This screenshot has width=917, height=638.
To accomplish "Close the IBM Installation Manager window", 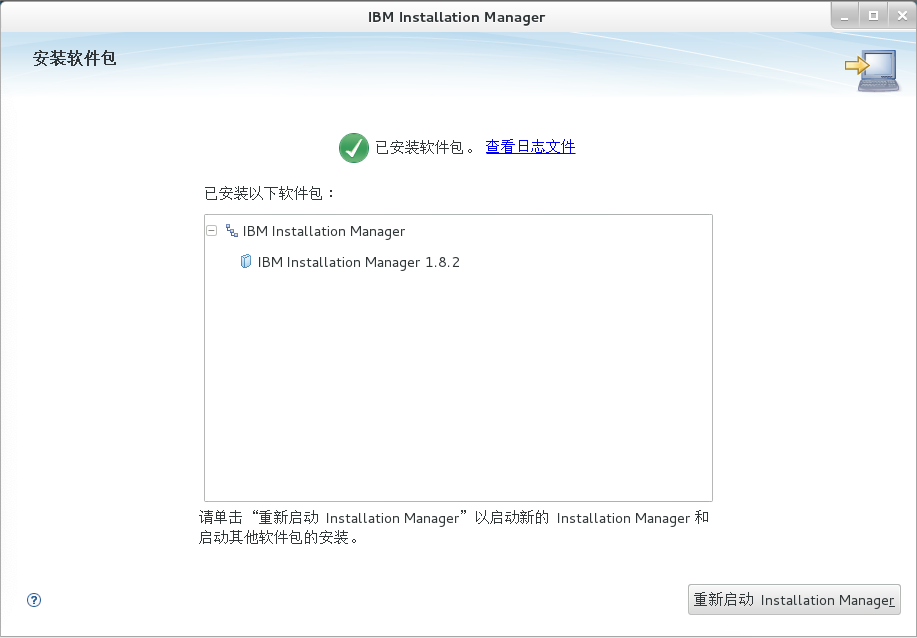I will (902, 16).
